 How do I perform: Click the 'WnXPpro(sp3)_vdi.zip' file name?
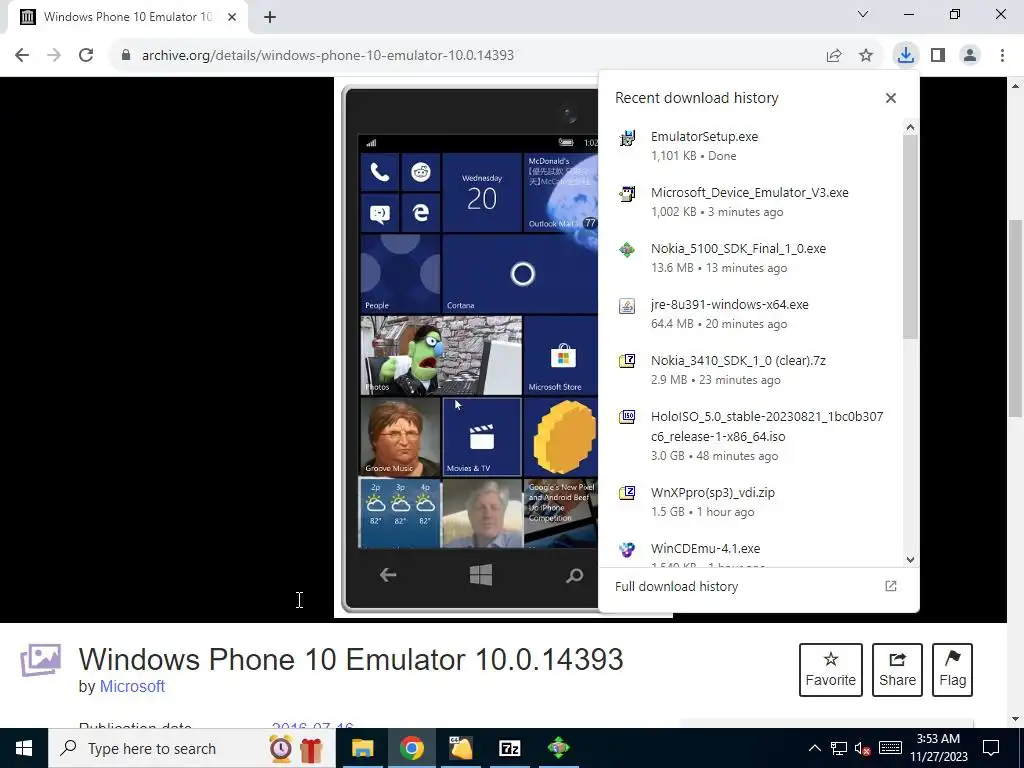click(x=712, y=493)
